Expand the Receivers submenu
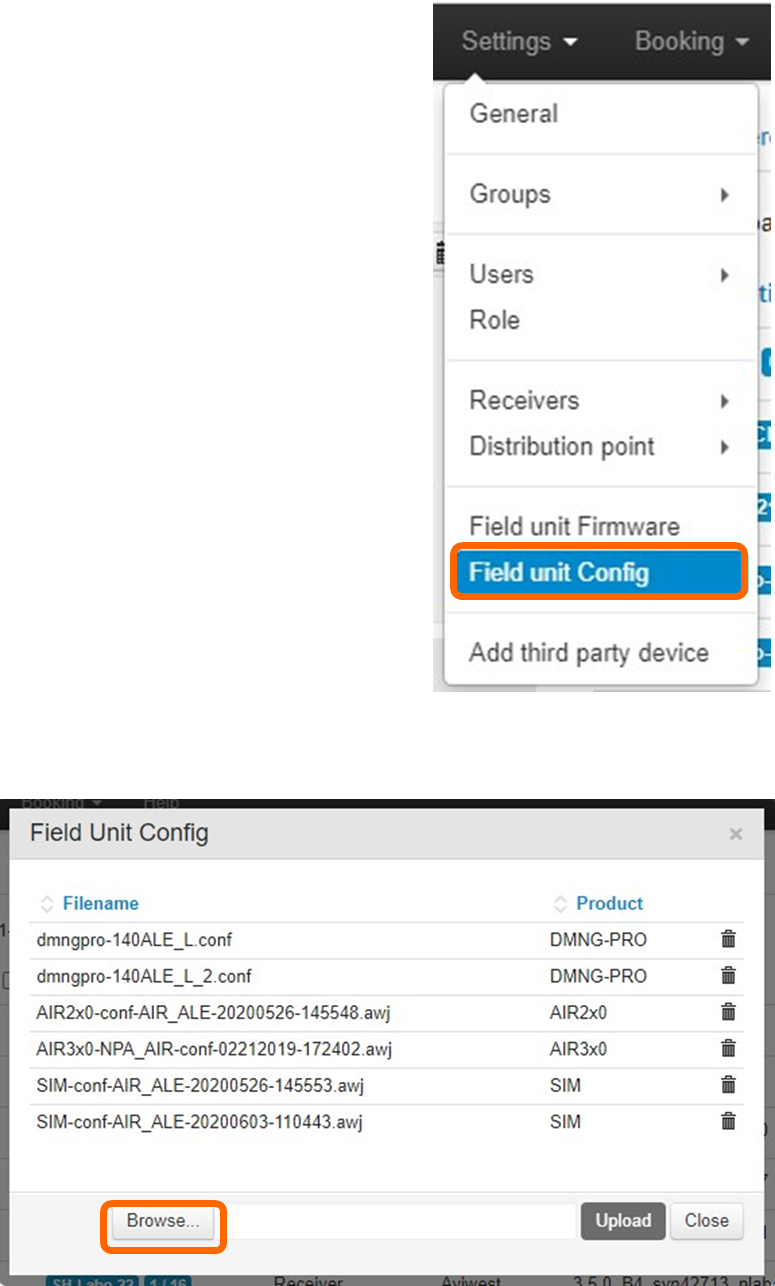This screenshot has width=775, height=1286. pos(600,400)
